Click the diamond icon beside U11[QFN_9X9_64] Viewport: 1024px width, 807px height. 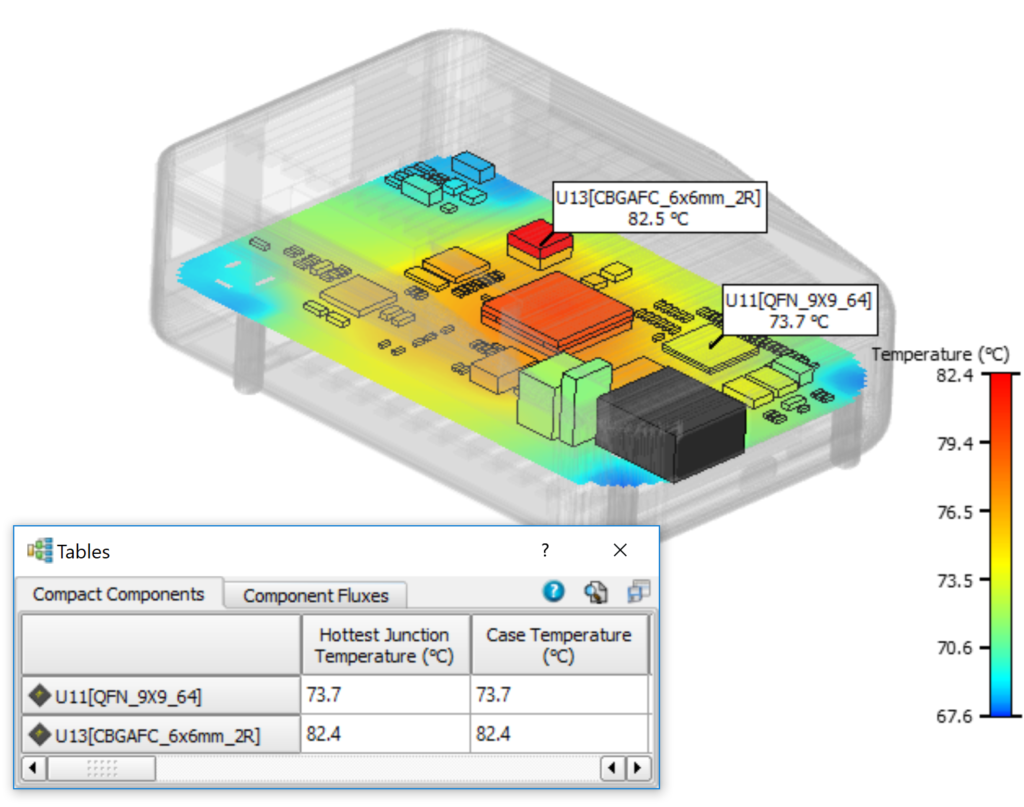click(39, 695)
